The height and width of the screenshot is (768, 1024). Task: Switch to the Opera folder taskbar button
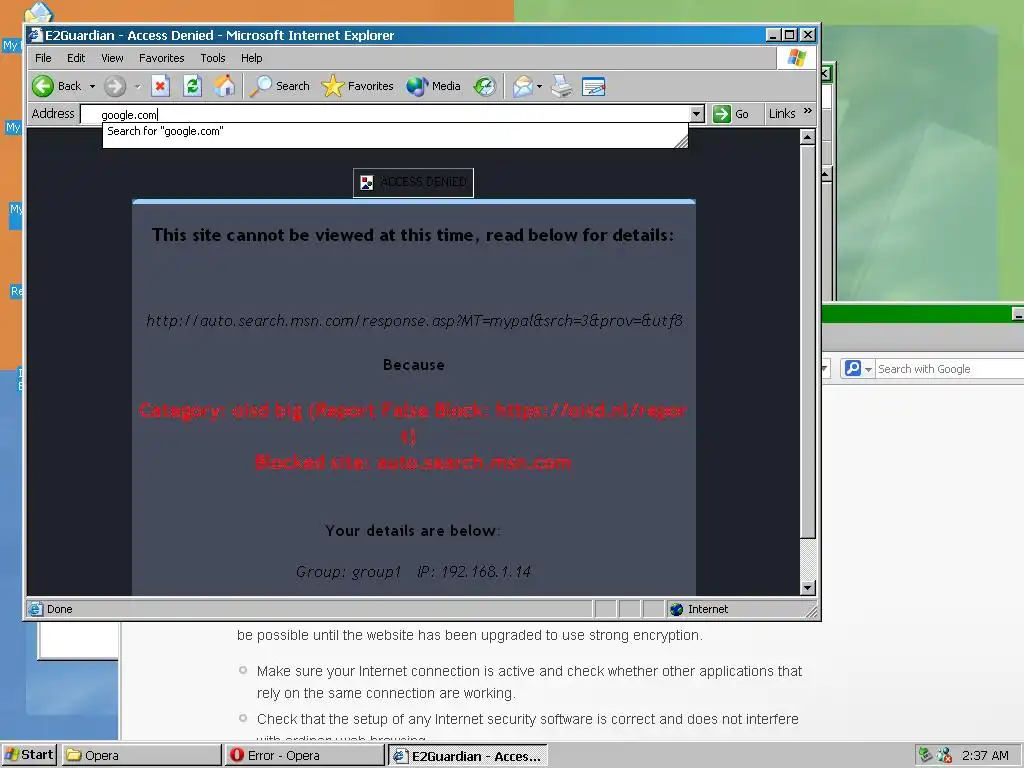click(142, 756)
